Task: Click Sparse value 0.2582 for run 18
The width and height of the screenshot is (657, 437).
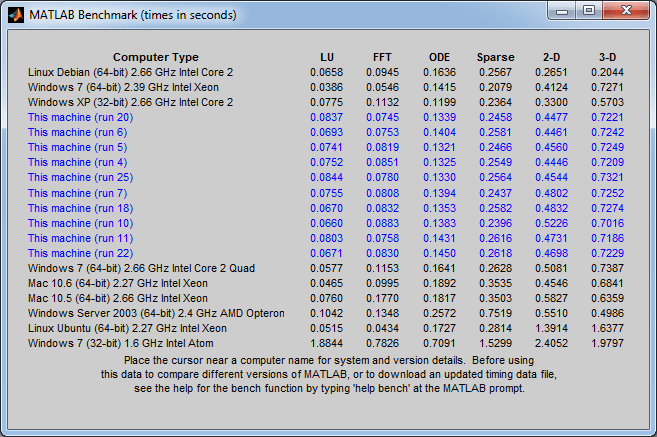Action: (x=495, y=208)
